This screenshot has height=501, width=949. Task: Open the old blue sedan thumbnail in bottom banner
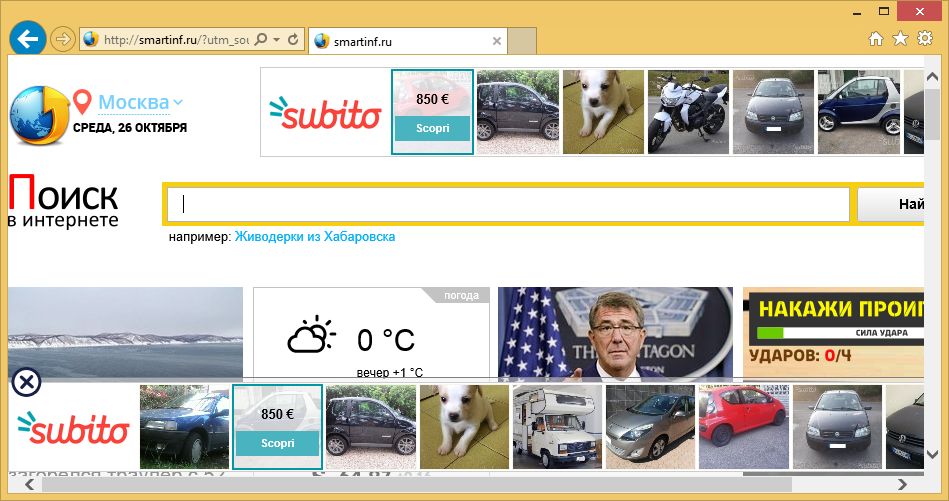[x=185, y=427]
